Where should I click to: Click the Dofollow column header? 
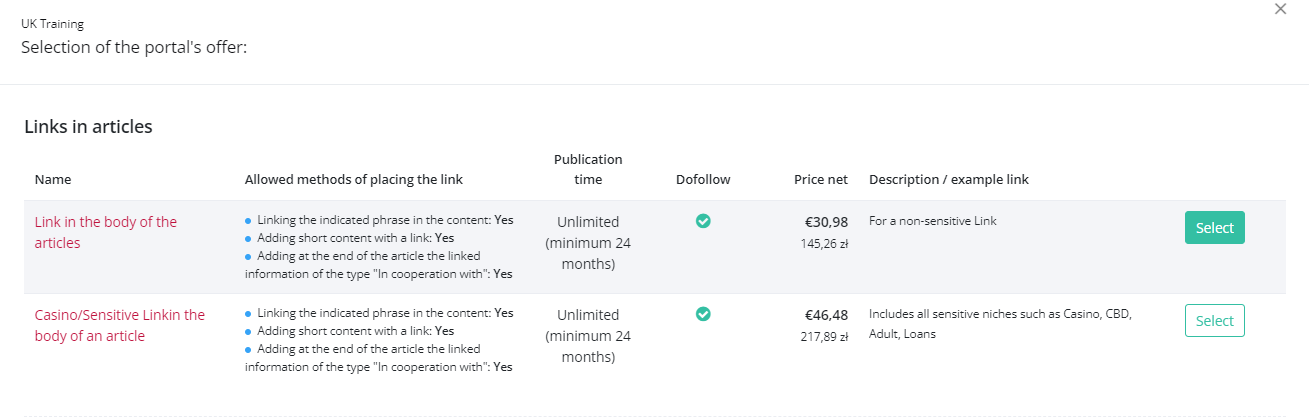[x=703, y=180]
